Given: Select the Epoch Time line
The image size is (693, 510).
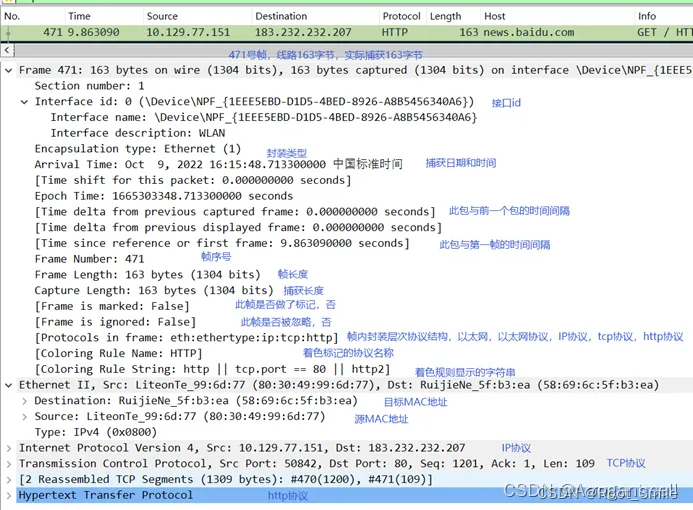Looking at the screenshot, I should pyautogui.click(x=150, y=196).
